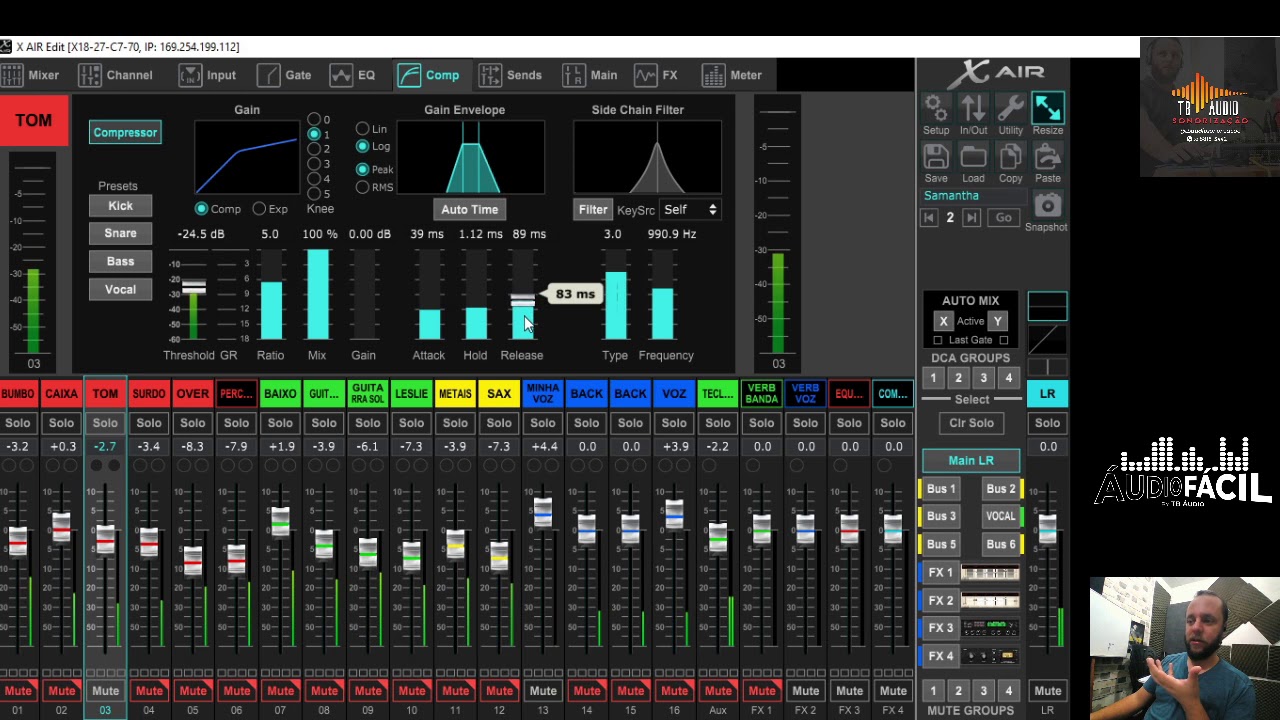Select DCA group 1 button
The height and width of the screenshot is (720, 1280).
pos(933,378)
